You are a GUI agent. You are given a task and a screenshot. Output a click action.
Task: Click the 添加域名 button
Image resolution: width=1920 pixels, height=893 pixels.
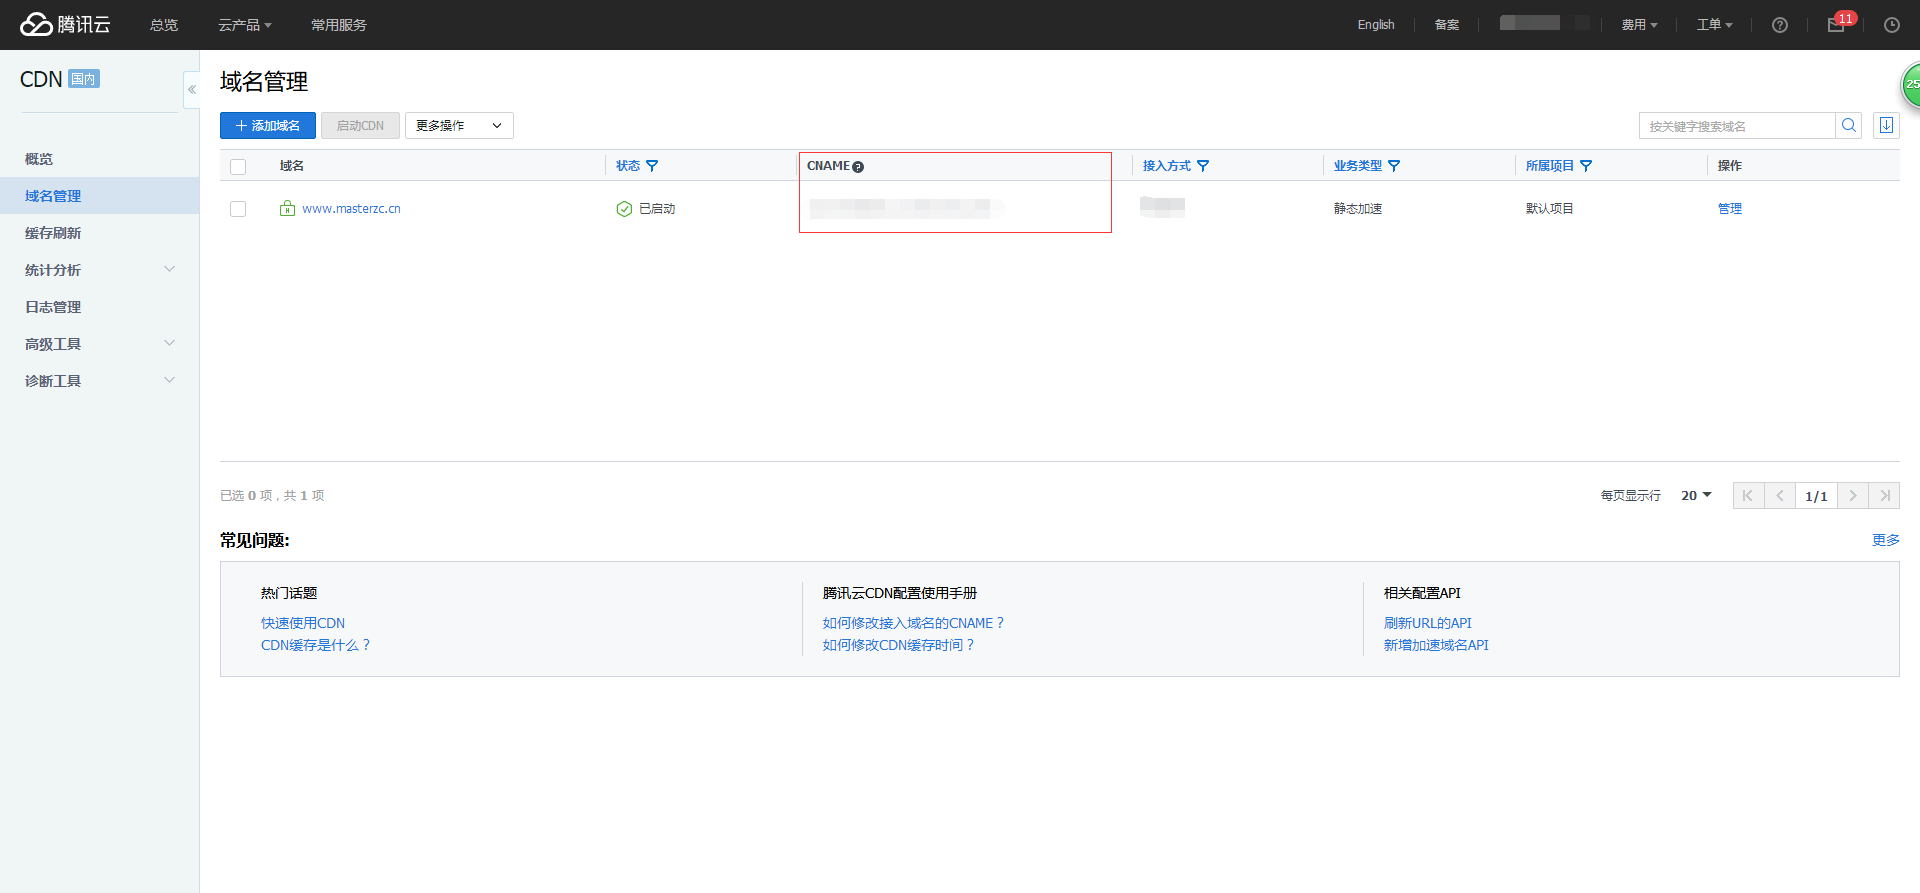point(268,126)
